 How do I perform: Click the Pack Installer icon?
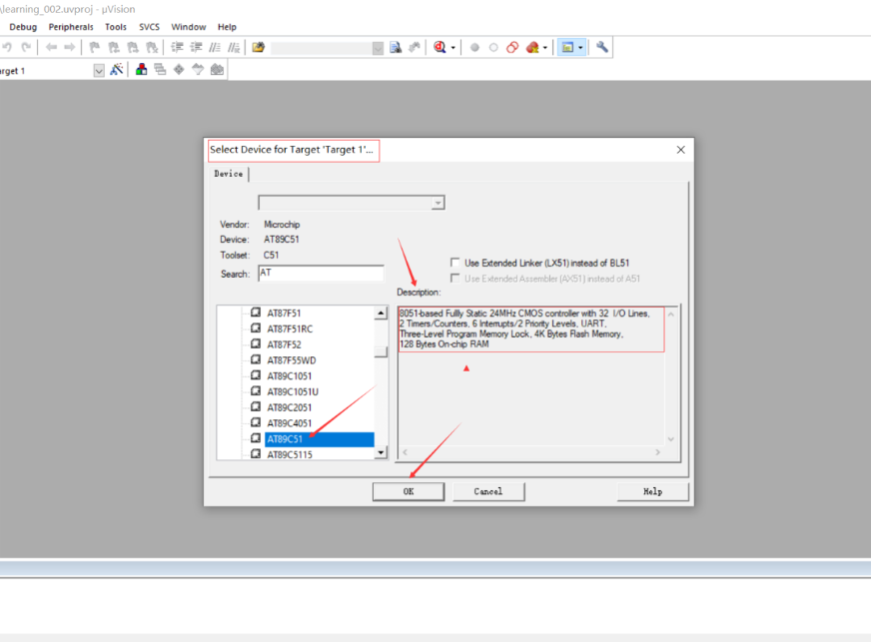[217, 70]
